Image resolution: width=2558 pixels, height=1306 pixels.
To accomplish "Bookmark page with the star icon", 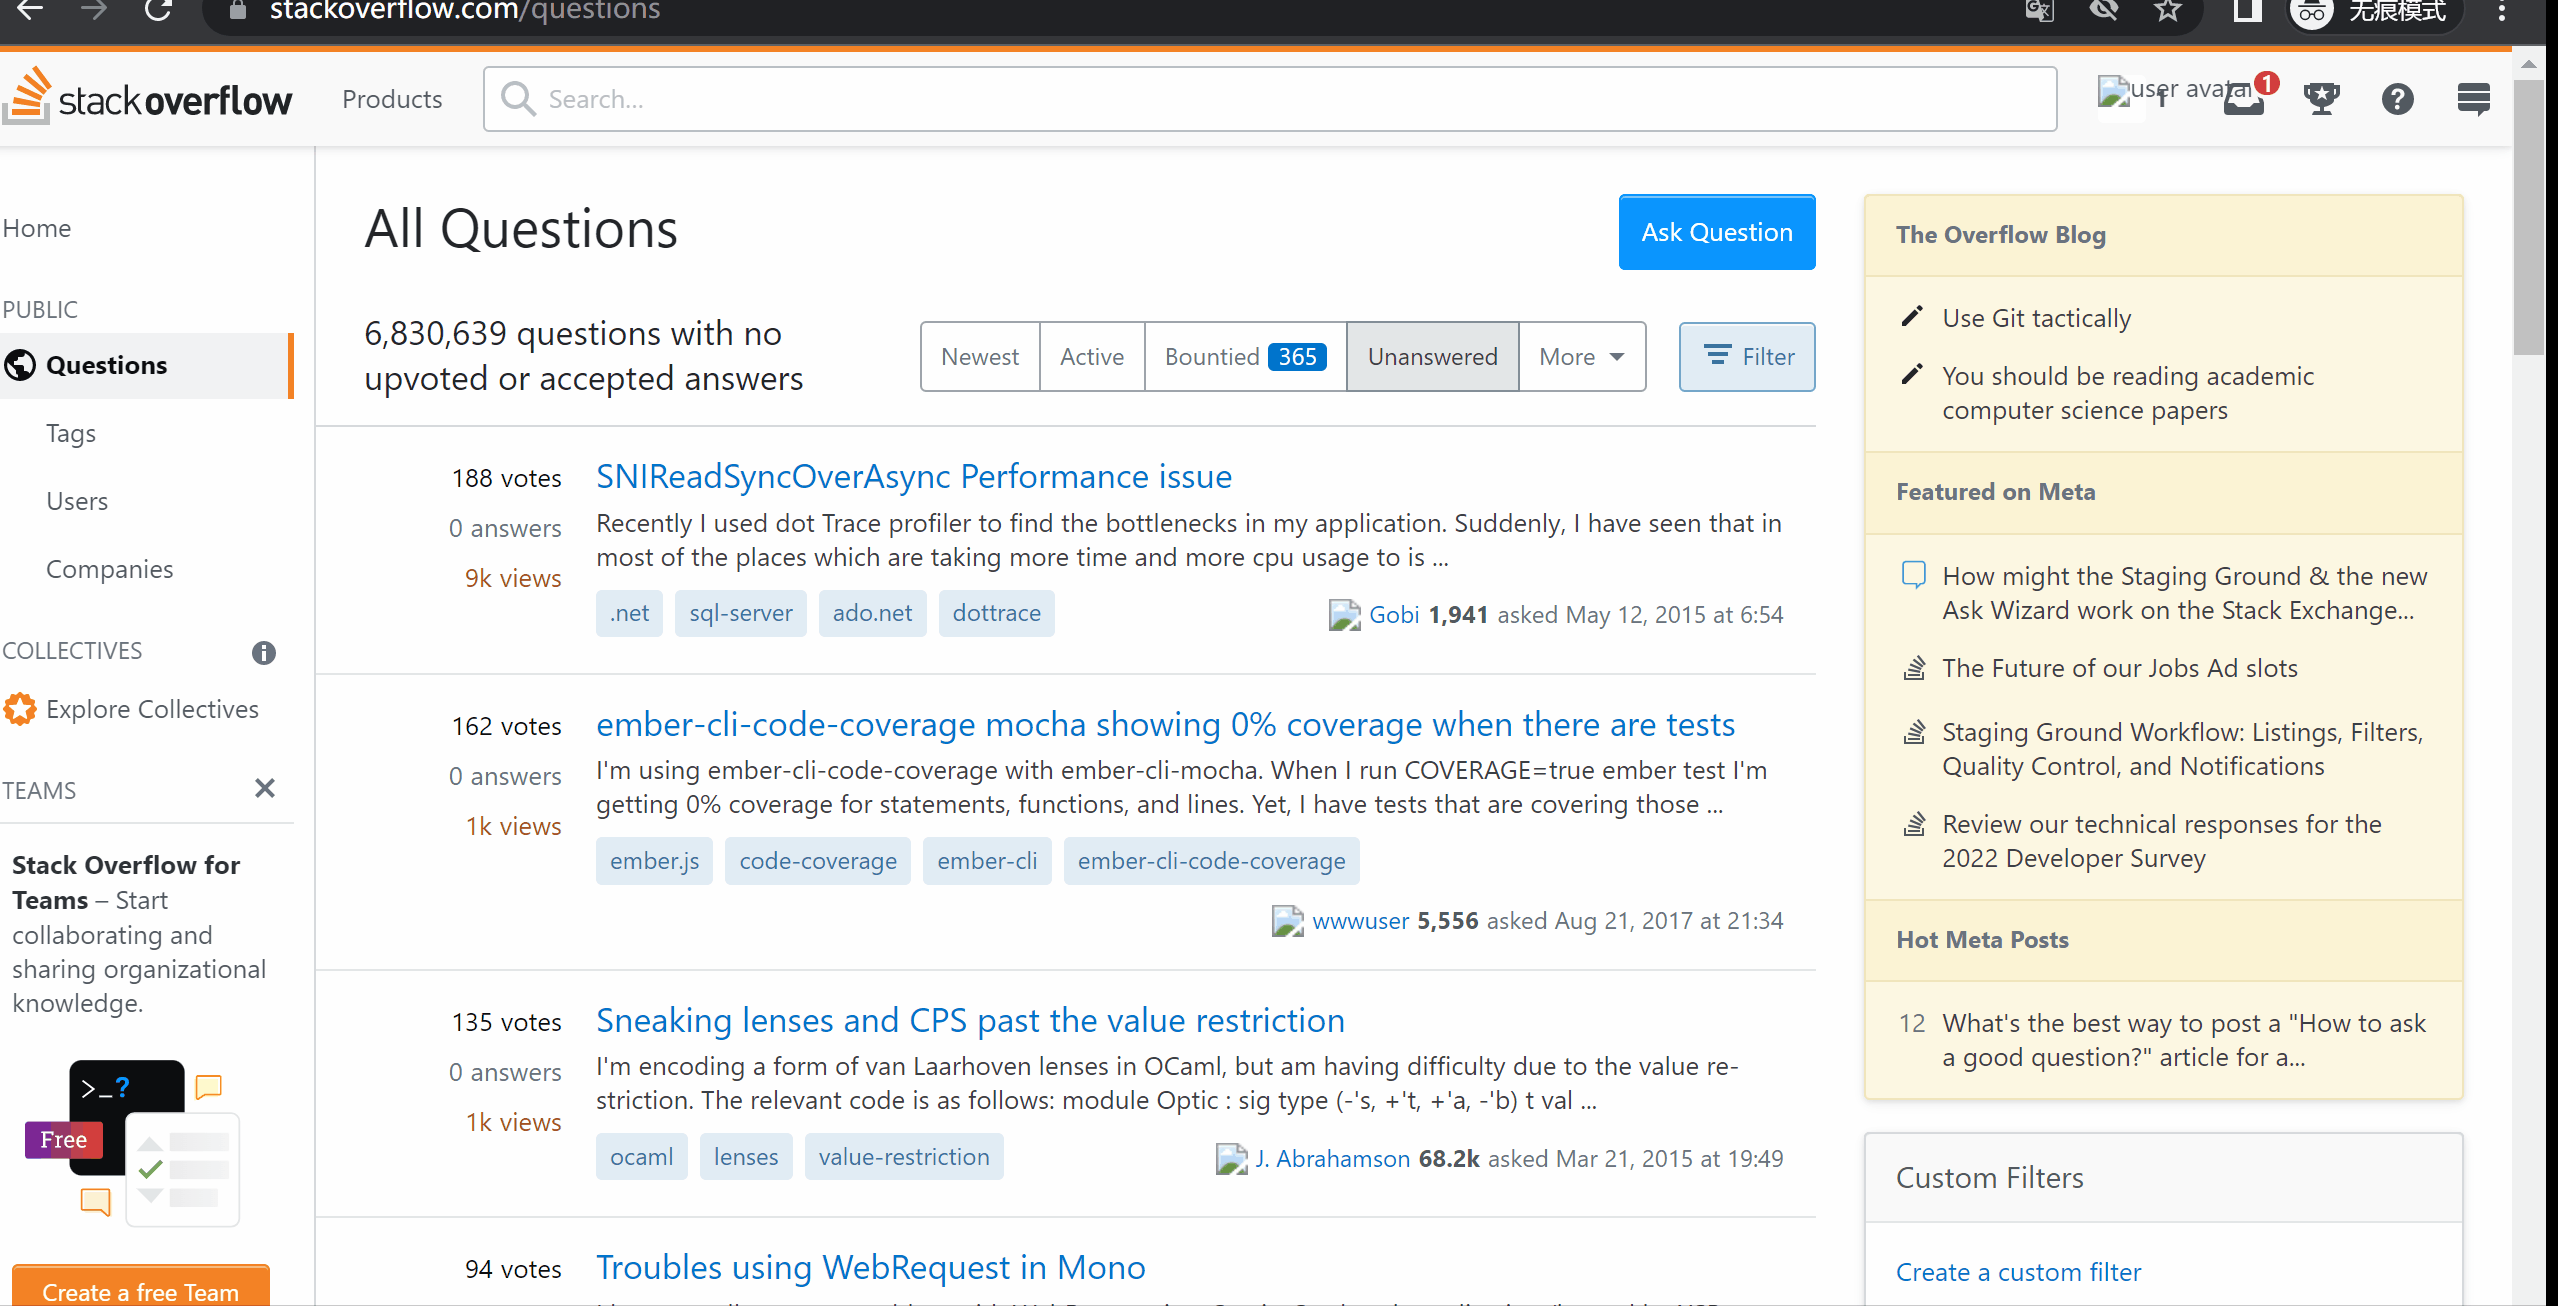I will (2167, 11).
